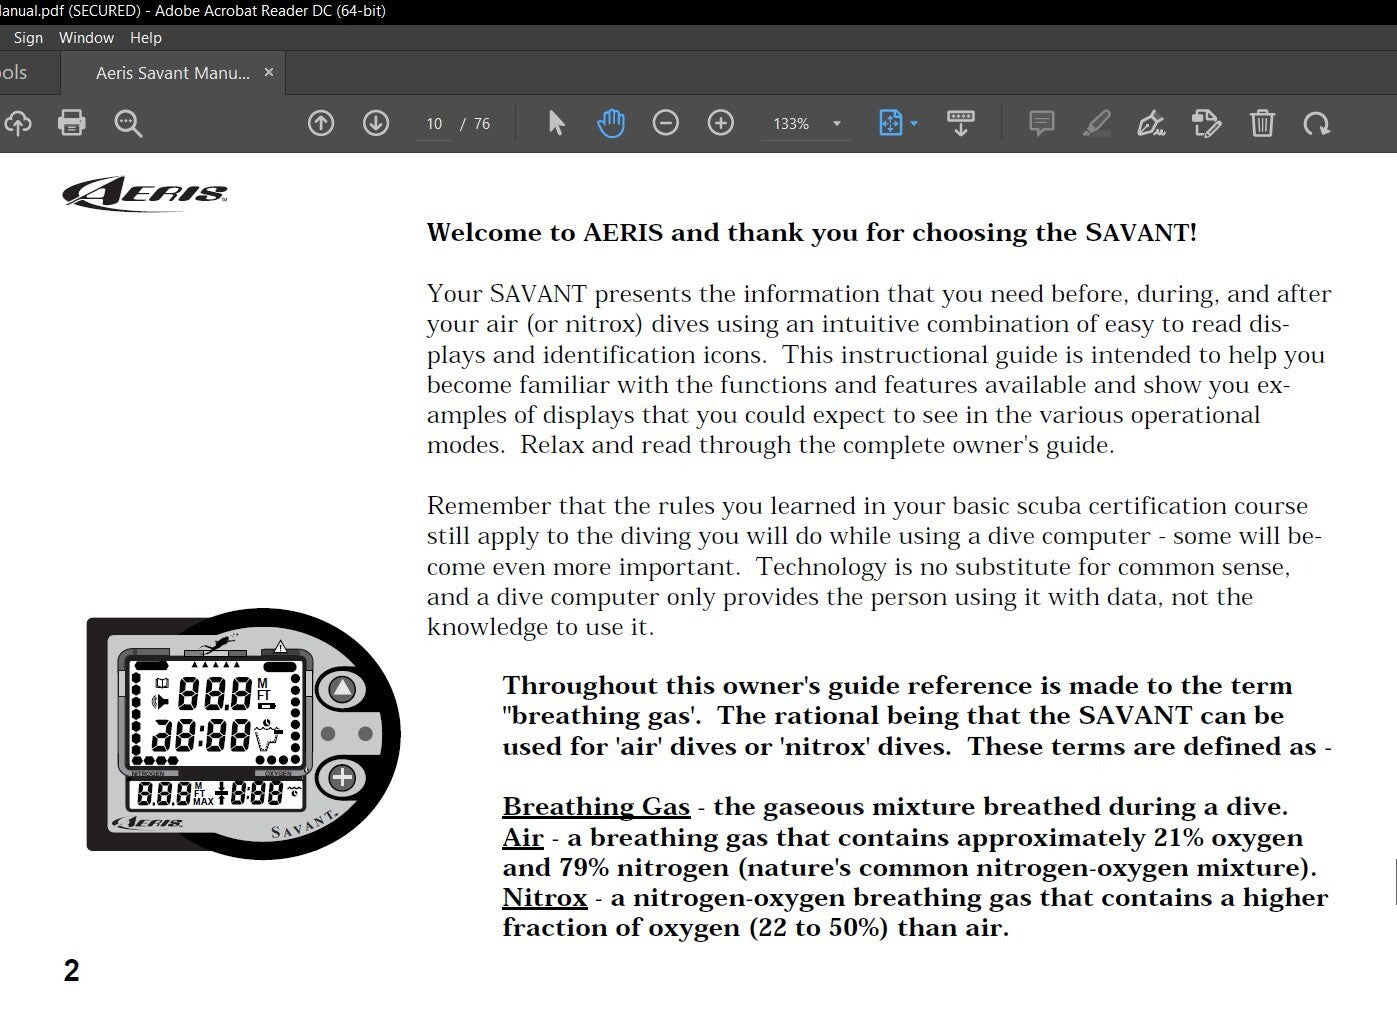Viewport: 1397px width, 1014px height.
Task: Select the Highlight text marker tool
Action: tap(1097, 123)
